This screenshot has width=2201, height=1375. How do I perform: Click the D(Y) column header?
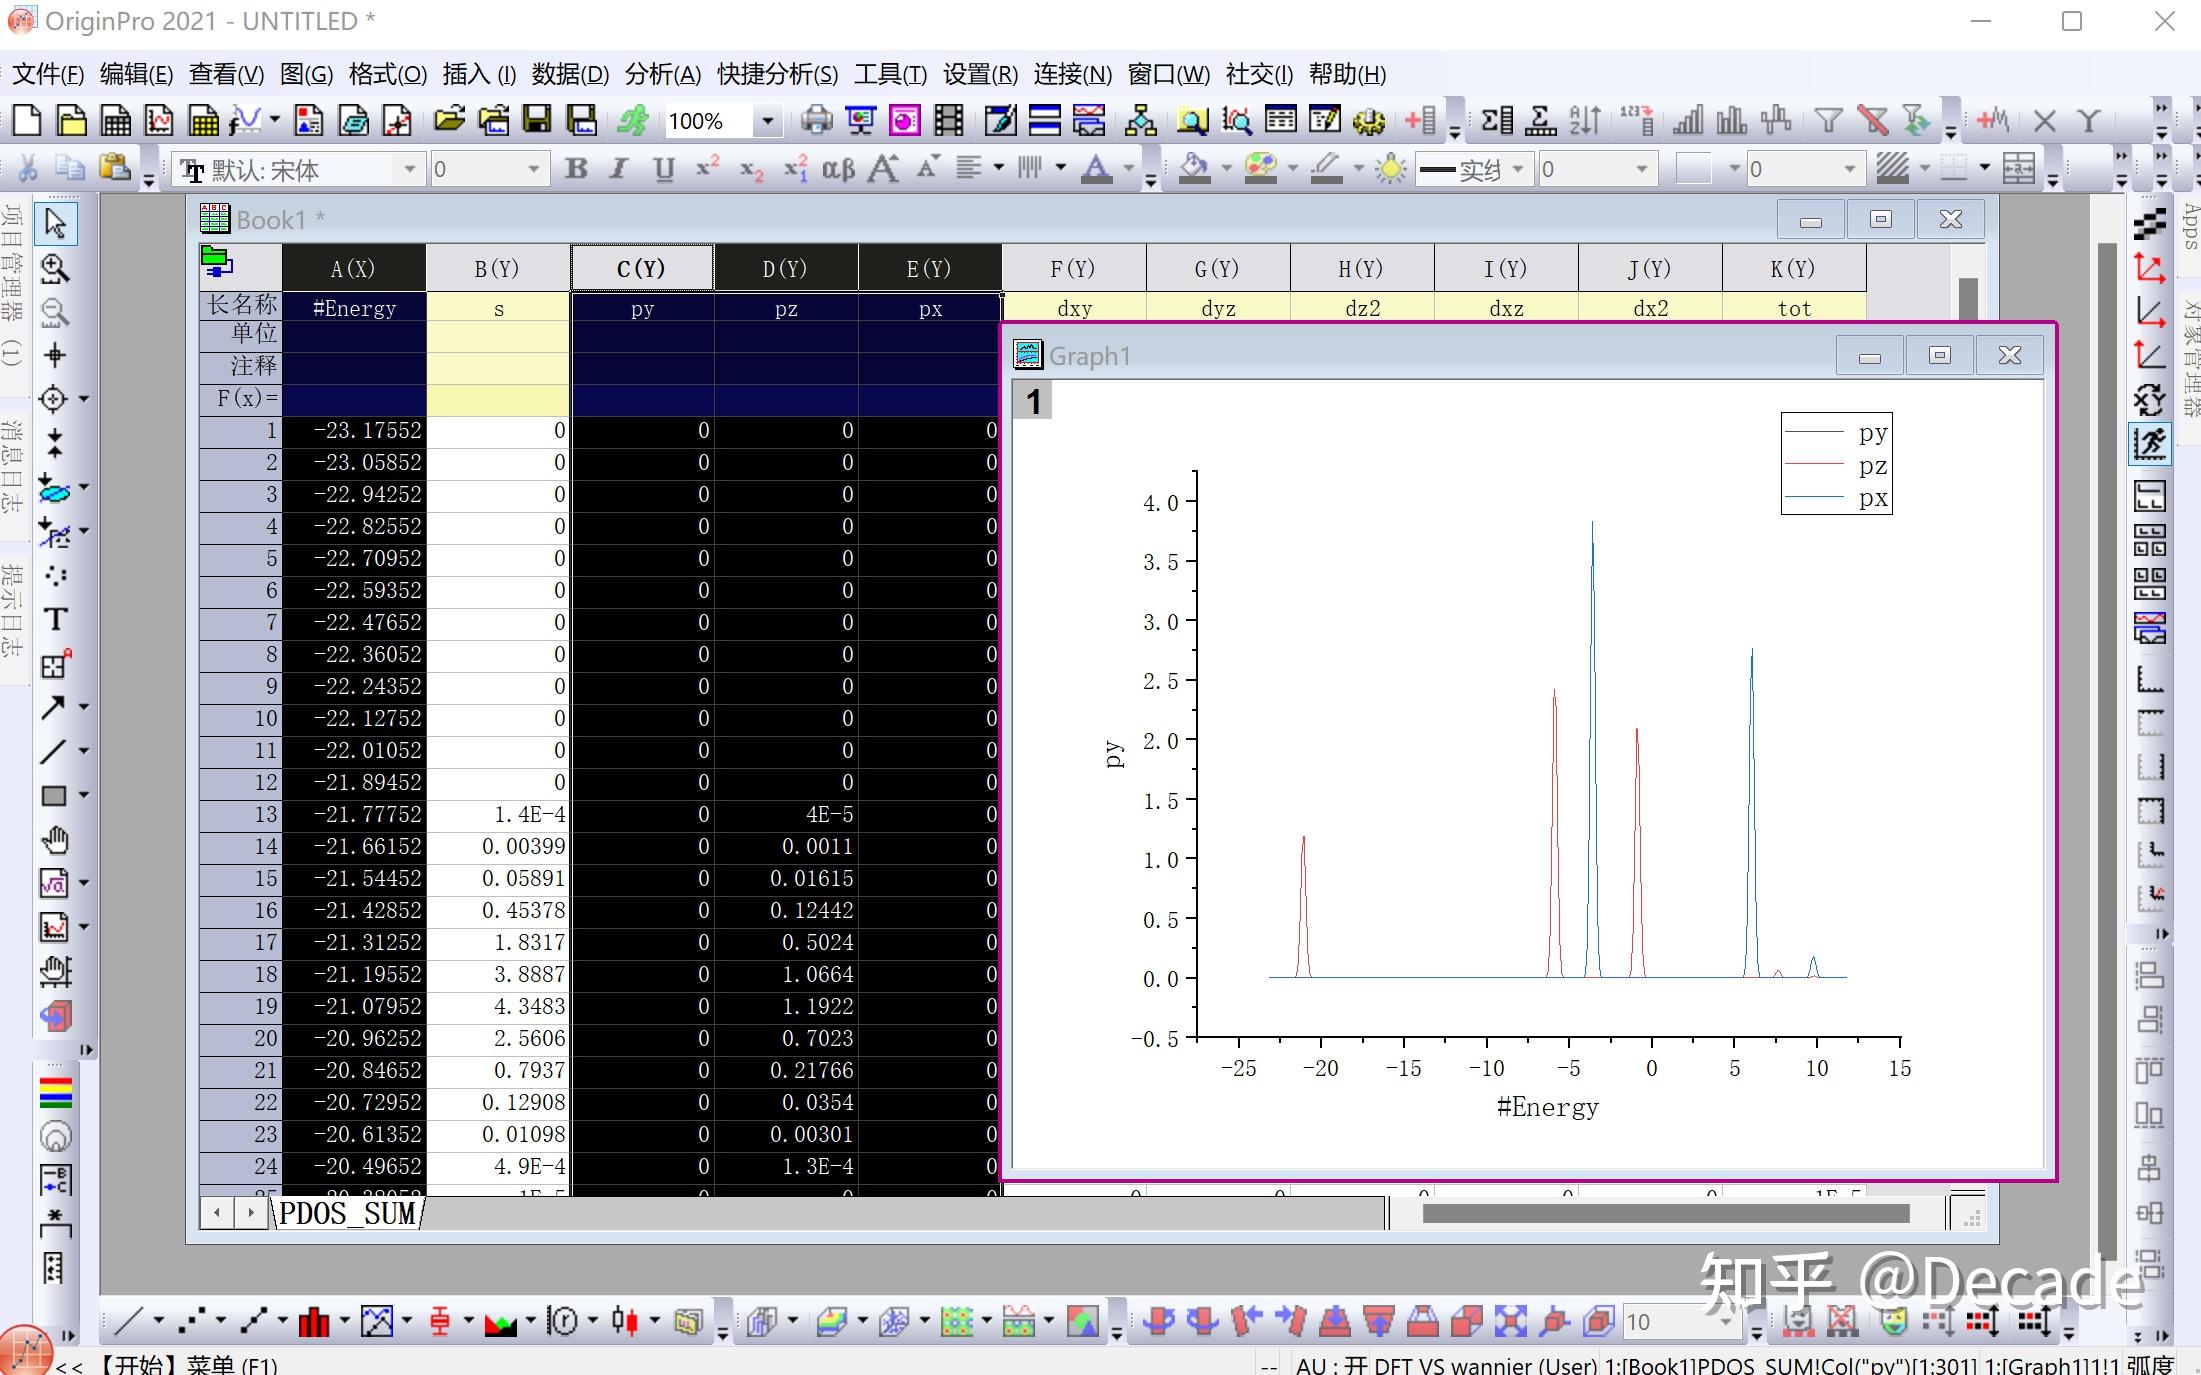click(x=785, y=268)
